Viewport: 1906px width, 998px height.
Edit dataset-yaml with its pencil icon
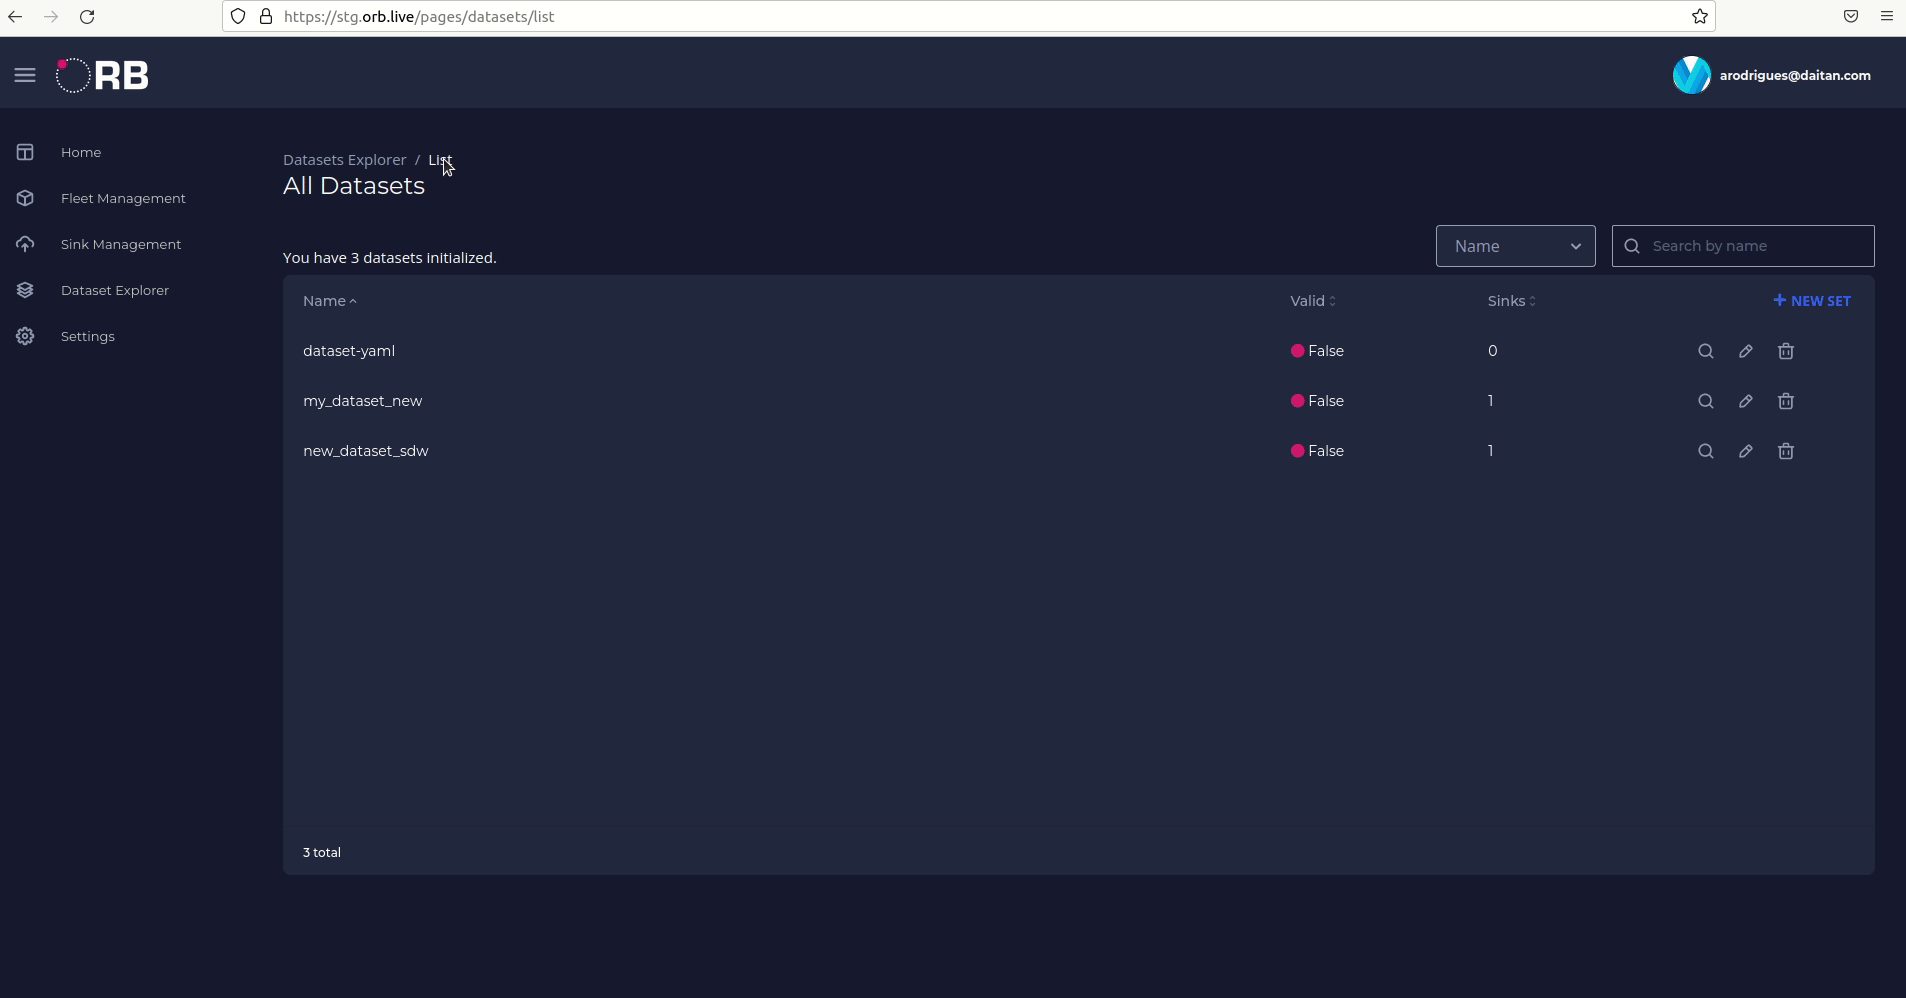click(1746, 352)
